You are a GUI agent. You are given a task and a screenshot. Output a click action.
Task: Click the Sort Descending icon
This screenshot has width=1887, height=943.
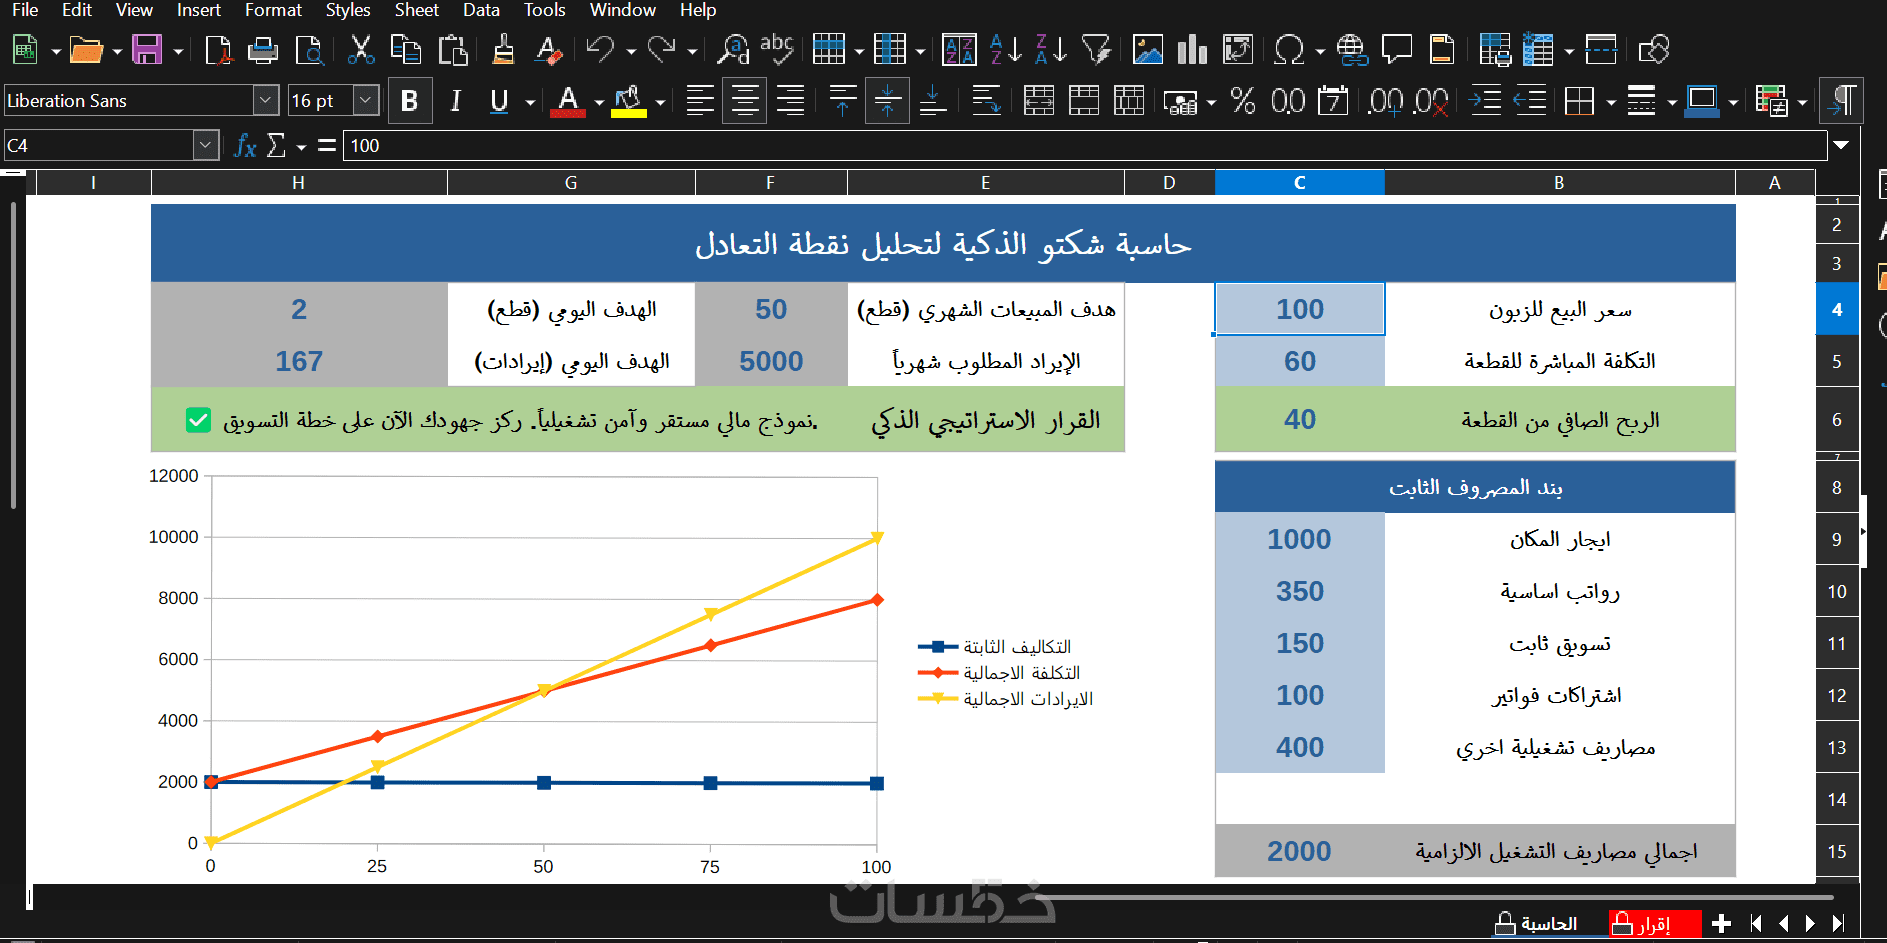click(x=1052, y=49)
